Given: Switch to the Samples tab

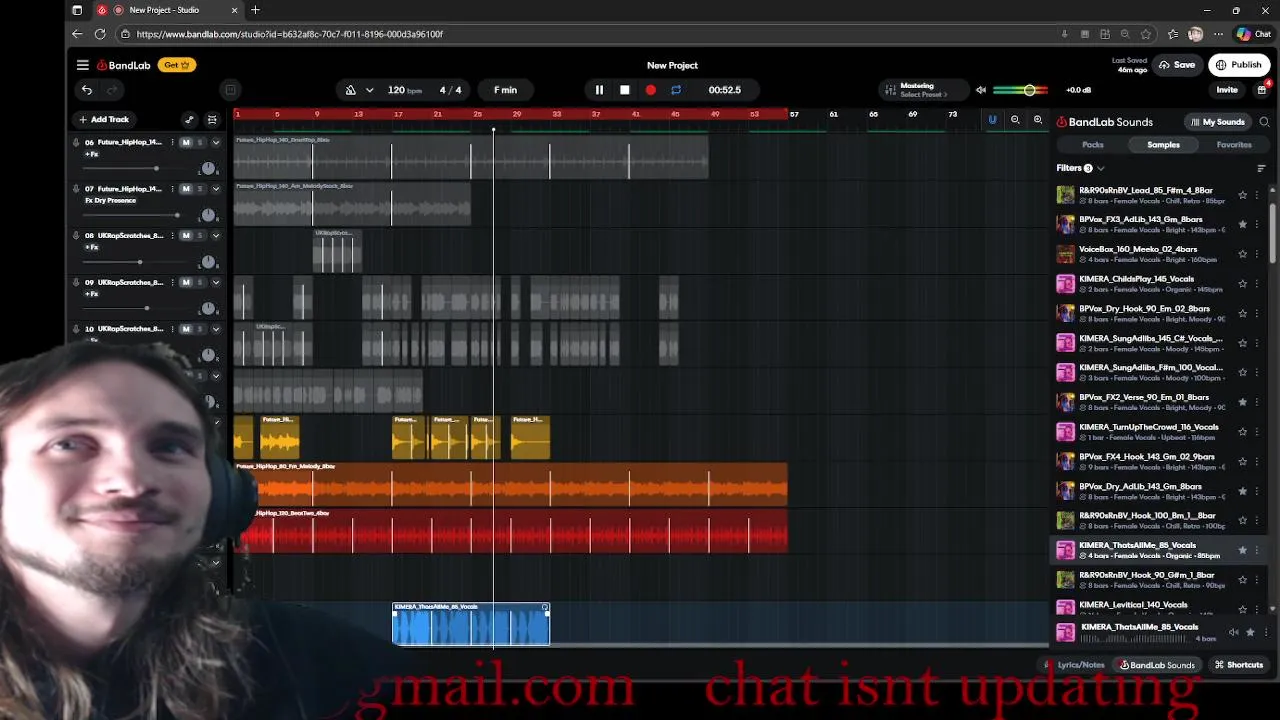Looking at the screenshot, I should [x=1163, y=145].
